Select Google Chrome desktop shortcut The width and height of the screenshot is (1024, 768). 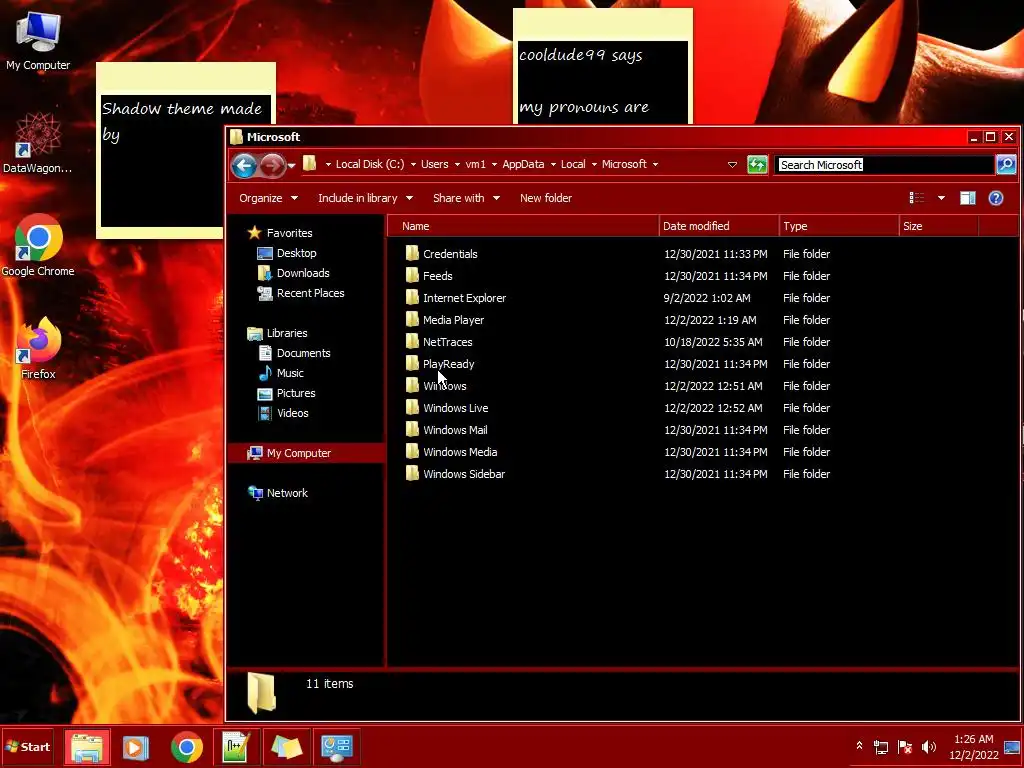[38, 246]
